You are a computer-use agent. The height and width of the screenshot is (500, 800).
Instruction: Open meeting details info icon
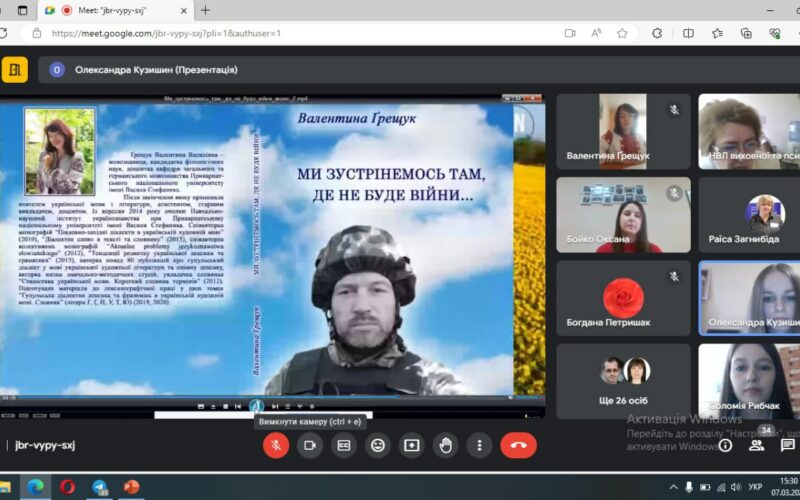[726, 445]
